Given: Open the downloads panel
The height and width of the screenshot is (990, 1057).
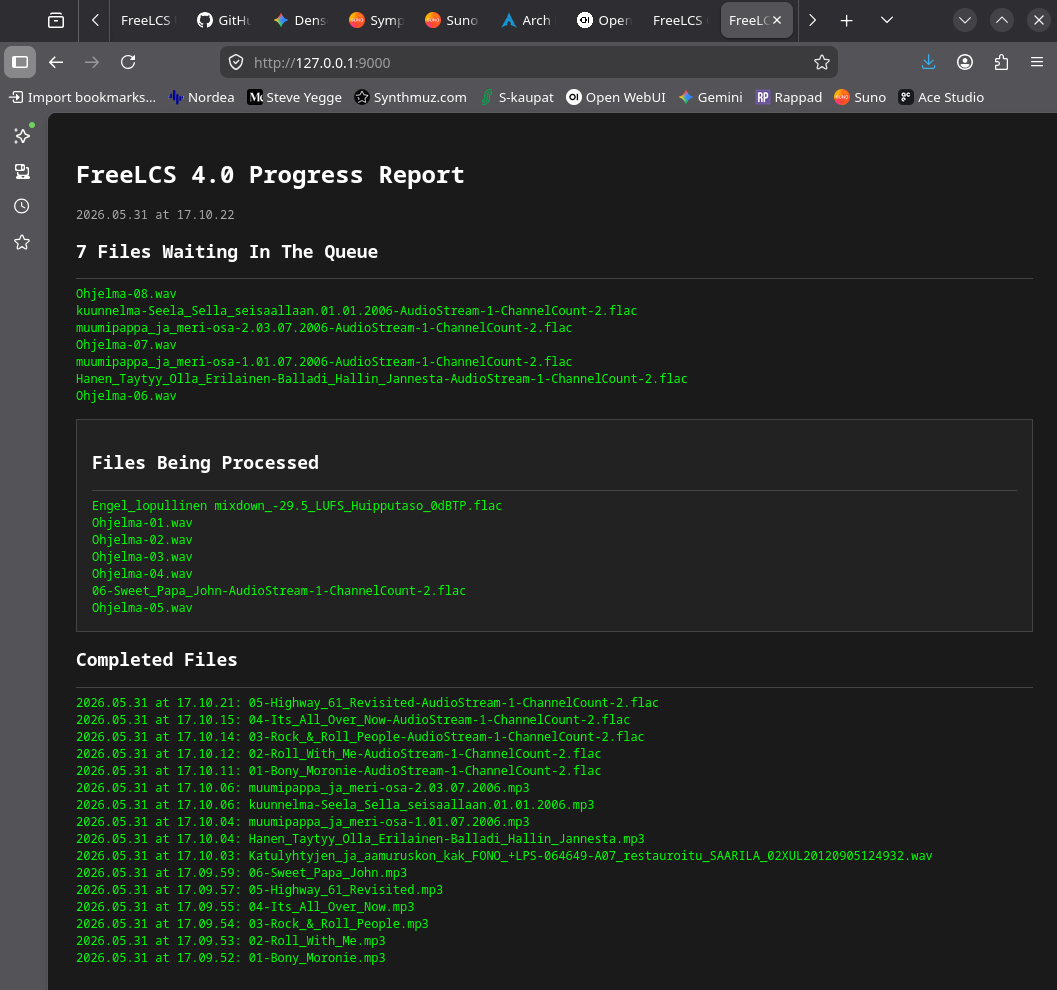Looking at the screenshot, I should [928, 63].
